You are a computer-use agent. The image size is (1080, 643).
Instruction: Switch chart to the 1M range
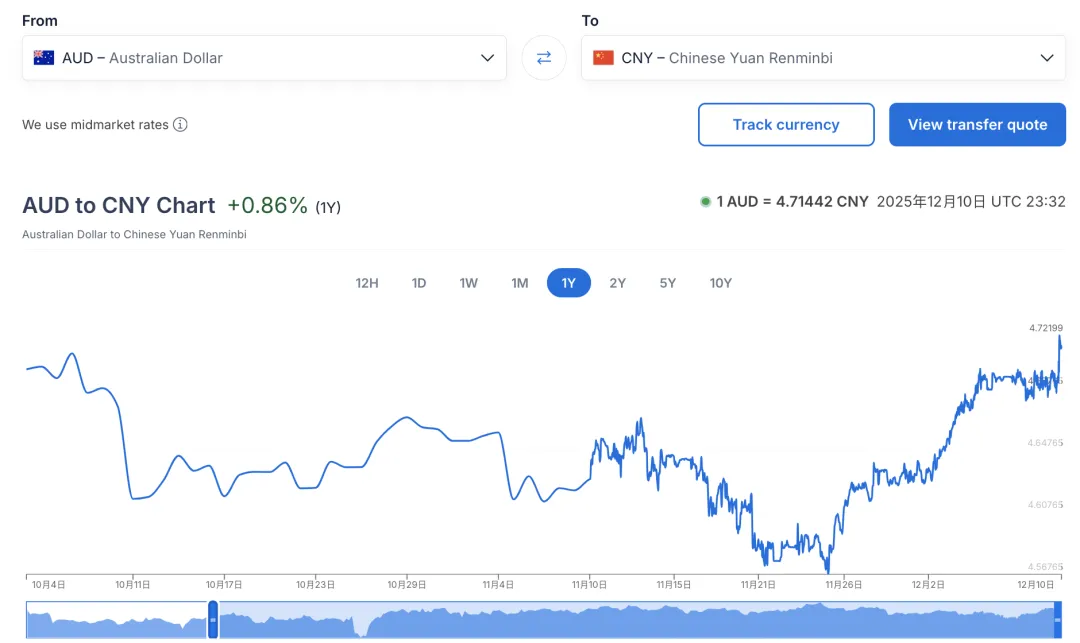(519, 283)
